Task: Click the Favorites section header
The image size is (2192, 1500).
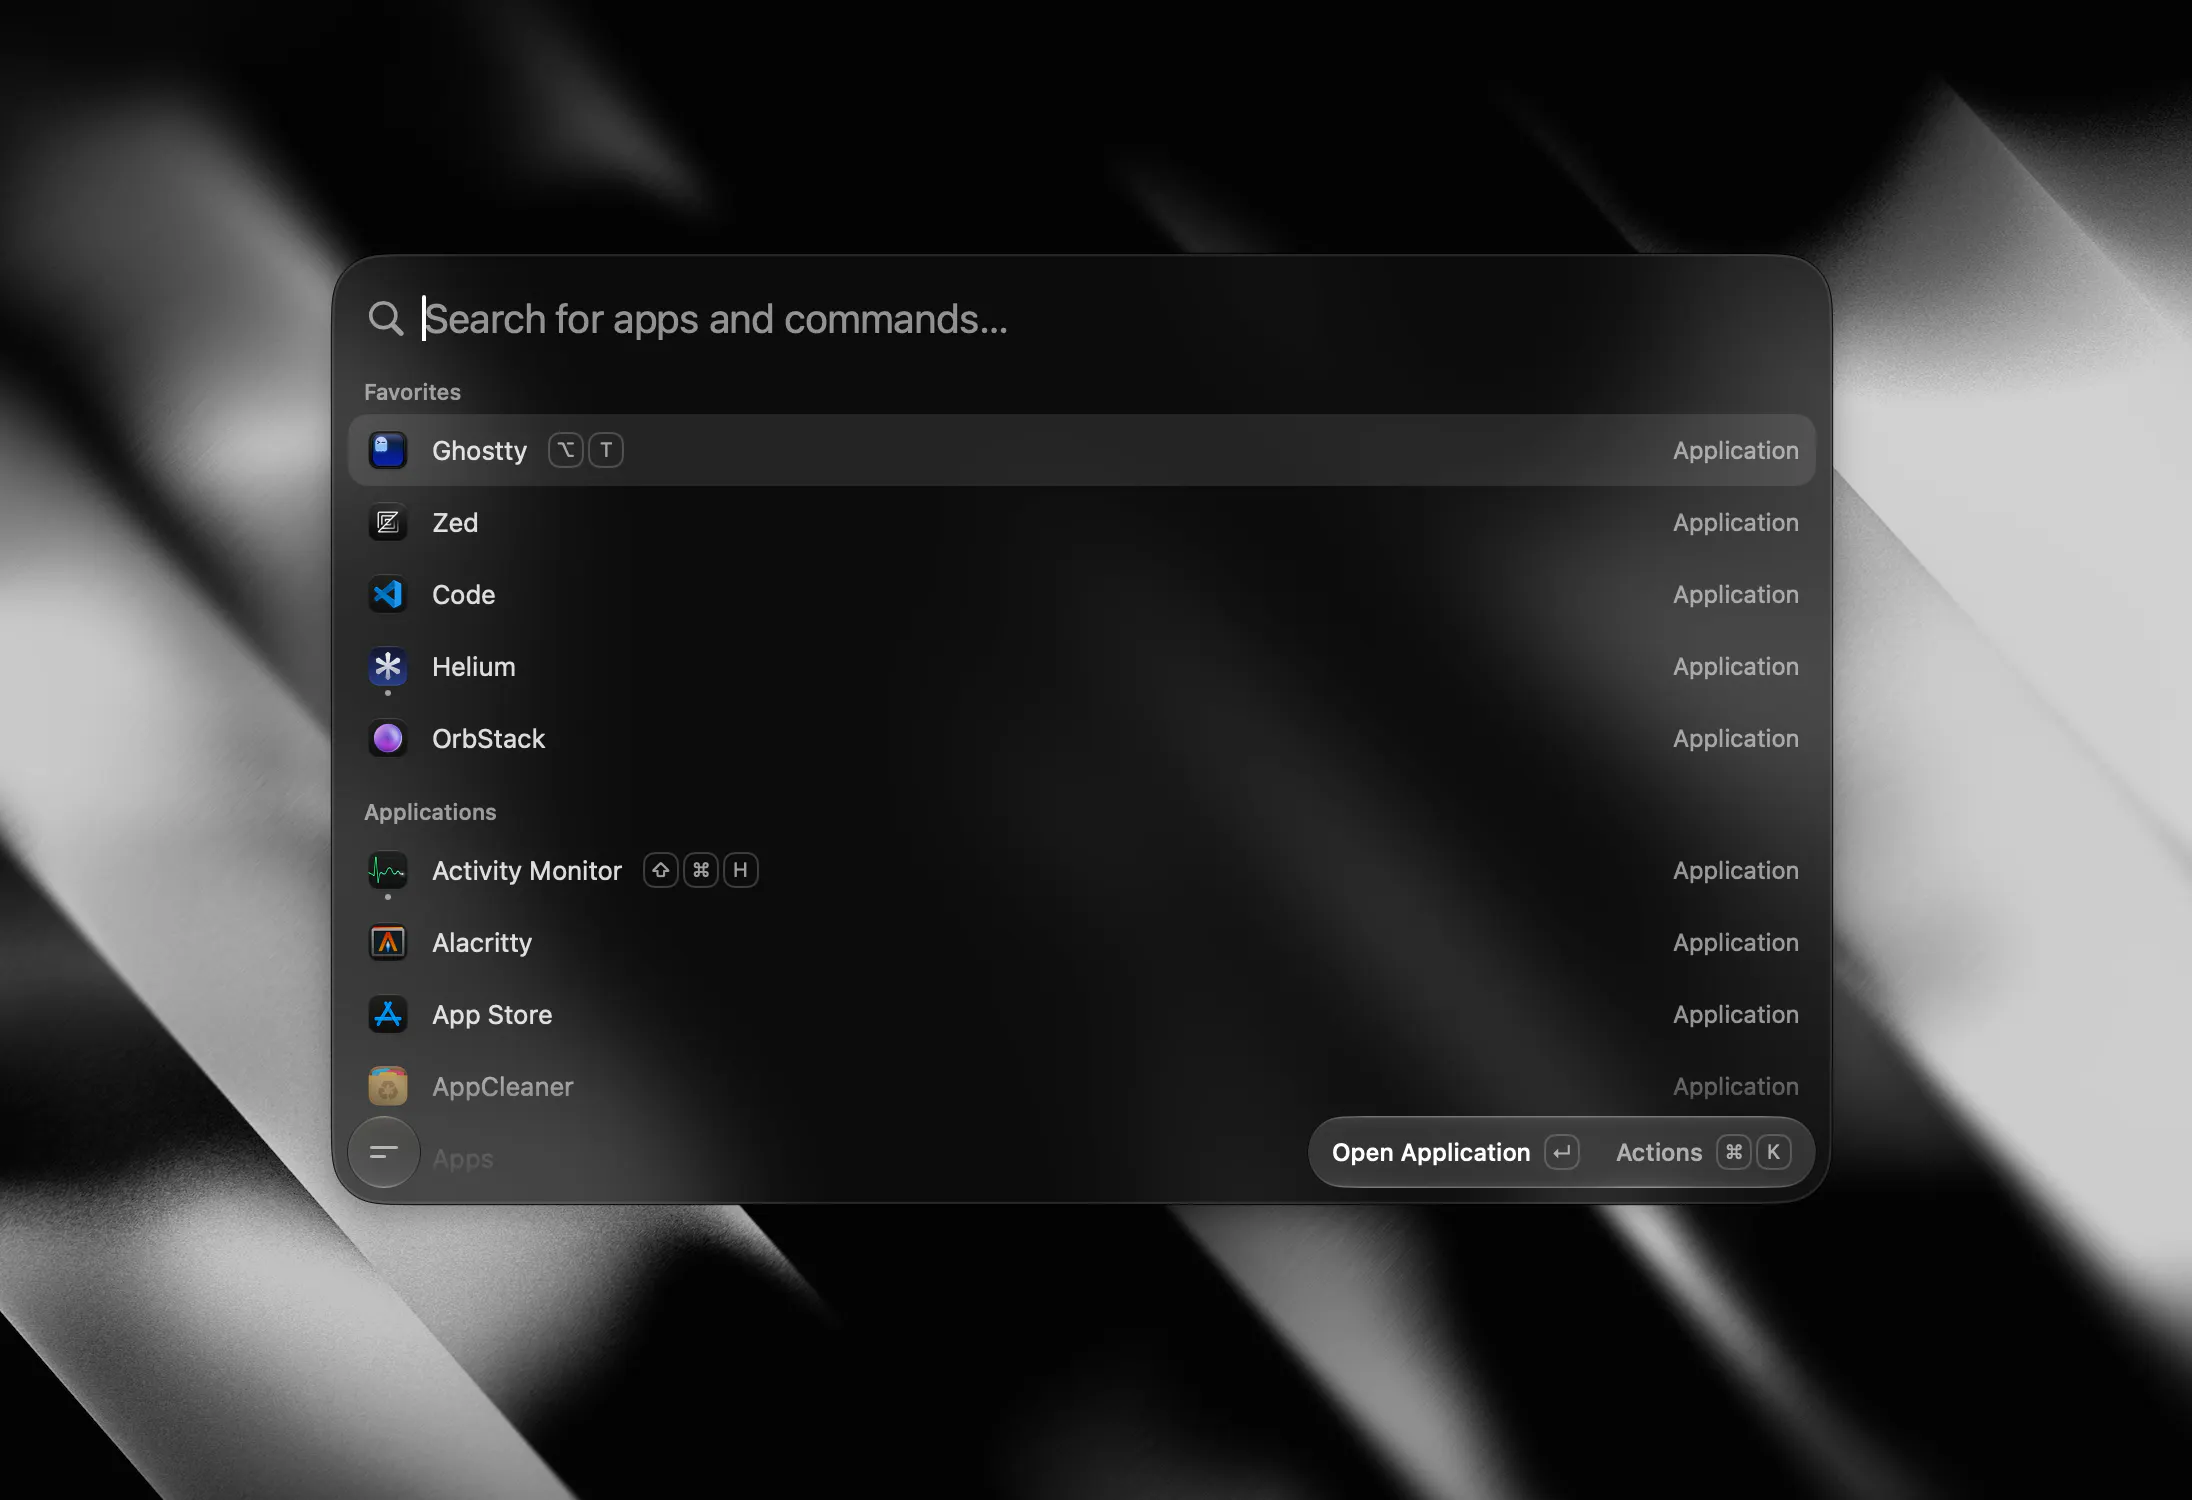Action: click(x=412, y=392)
